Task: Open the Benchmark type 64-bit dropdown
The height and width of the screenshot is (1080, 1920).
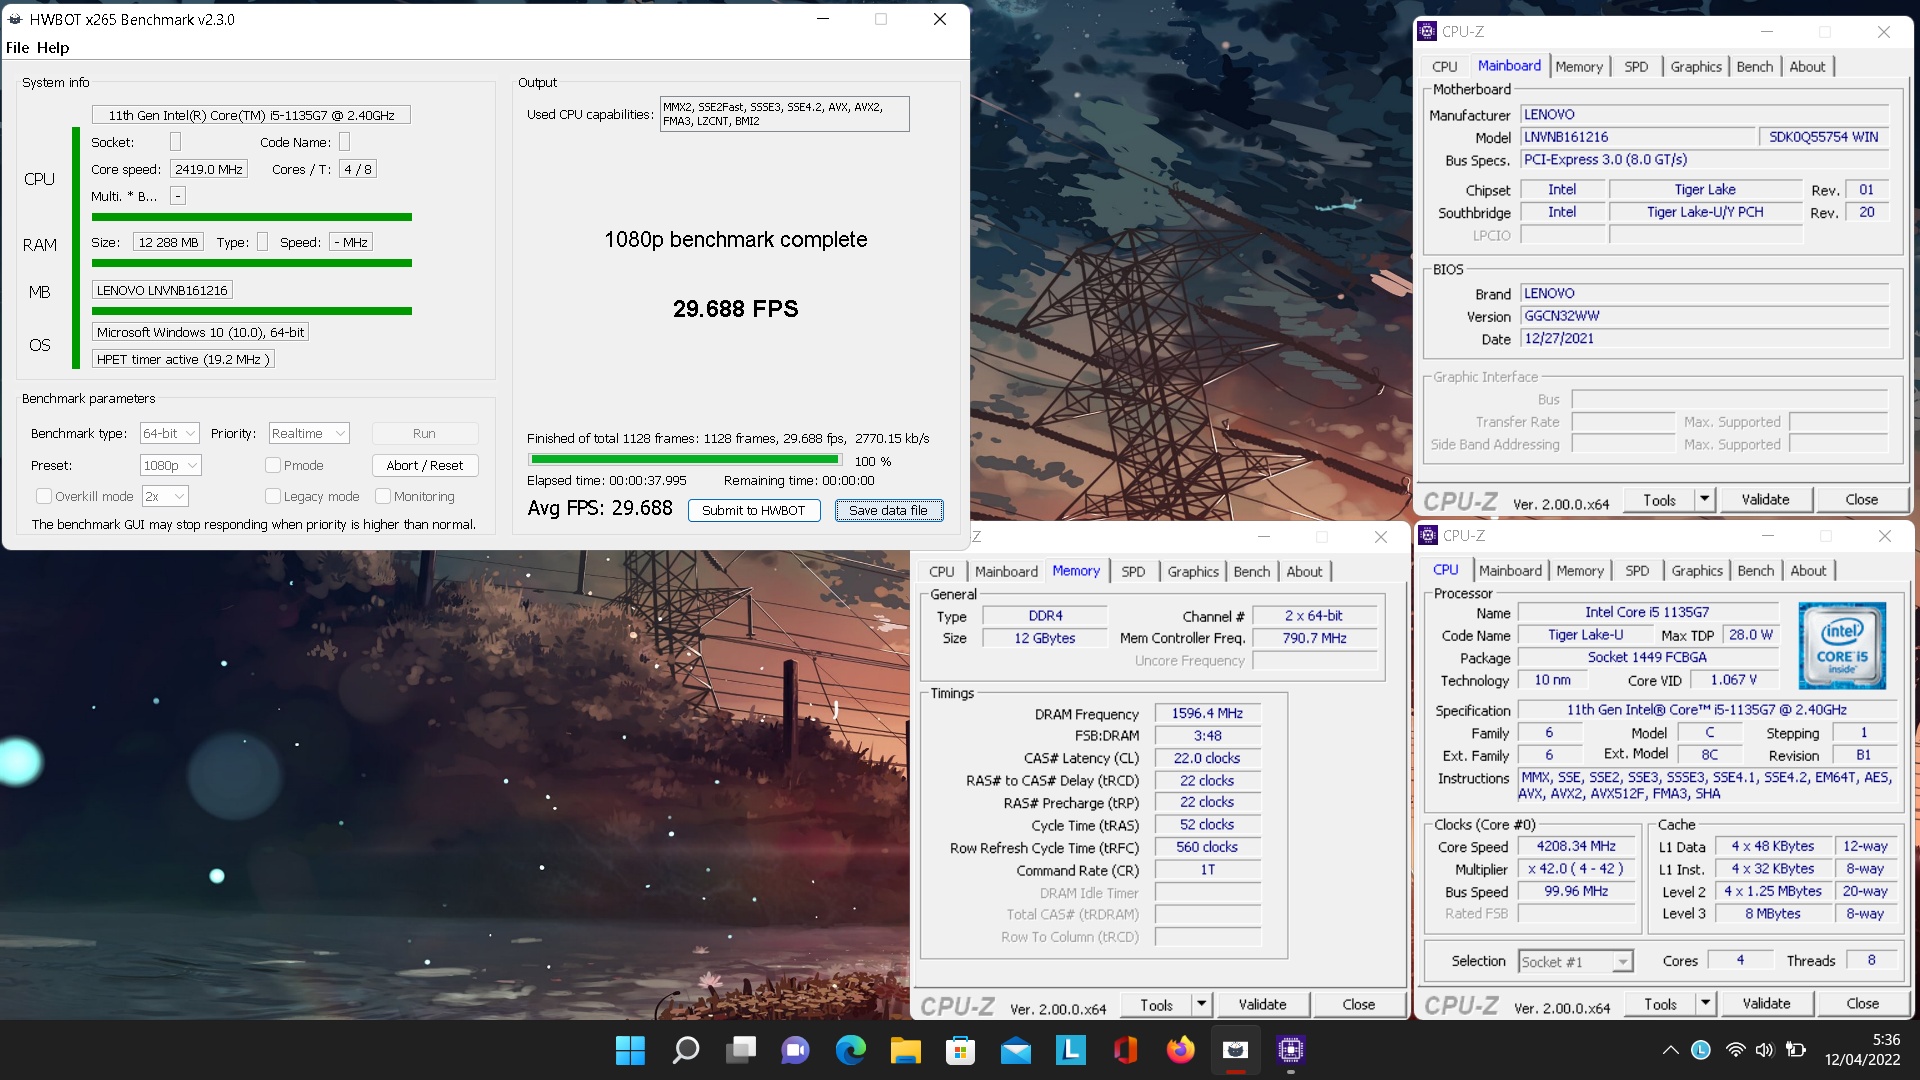Action: 169,433
